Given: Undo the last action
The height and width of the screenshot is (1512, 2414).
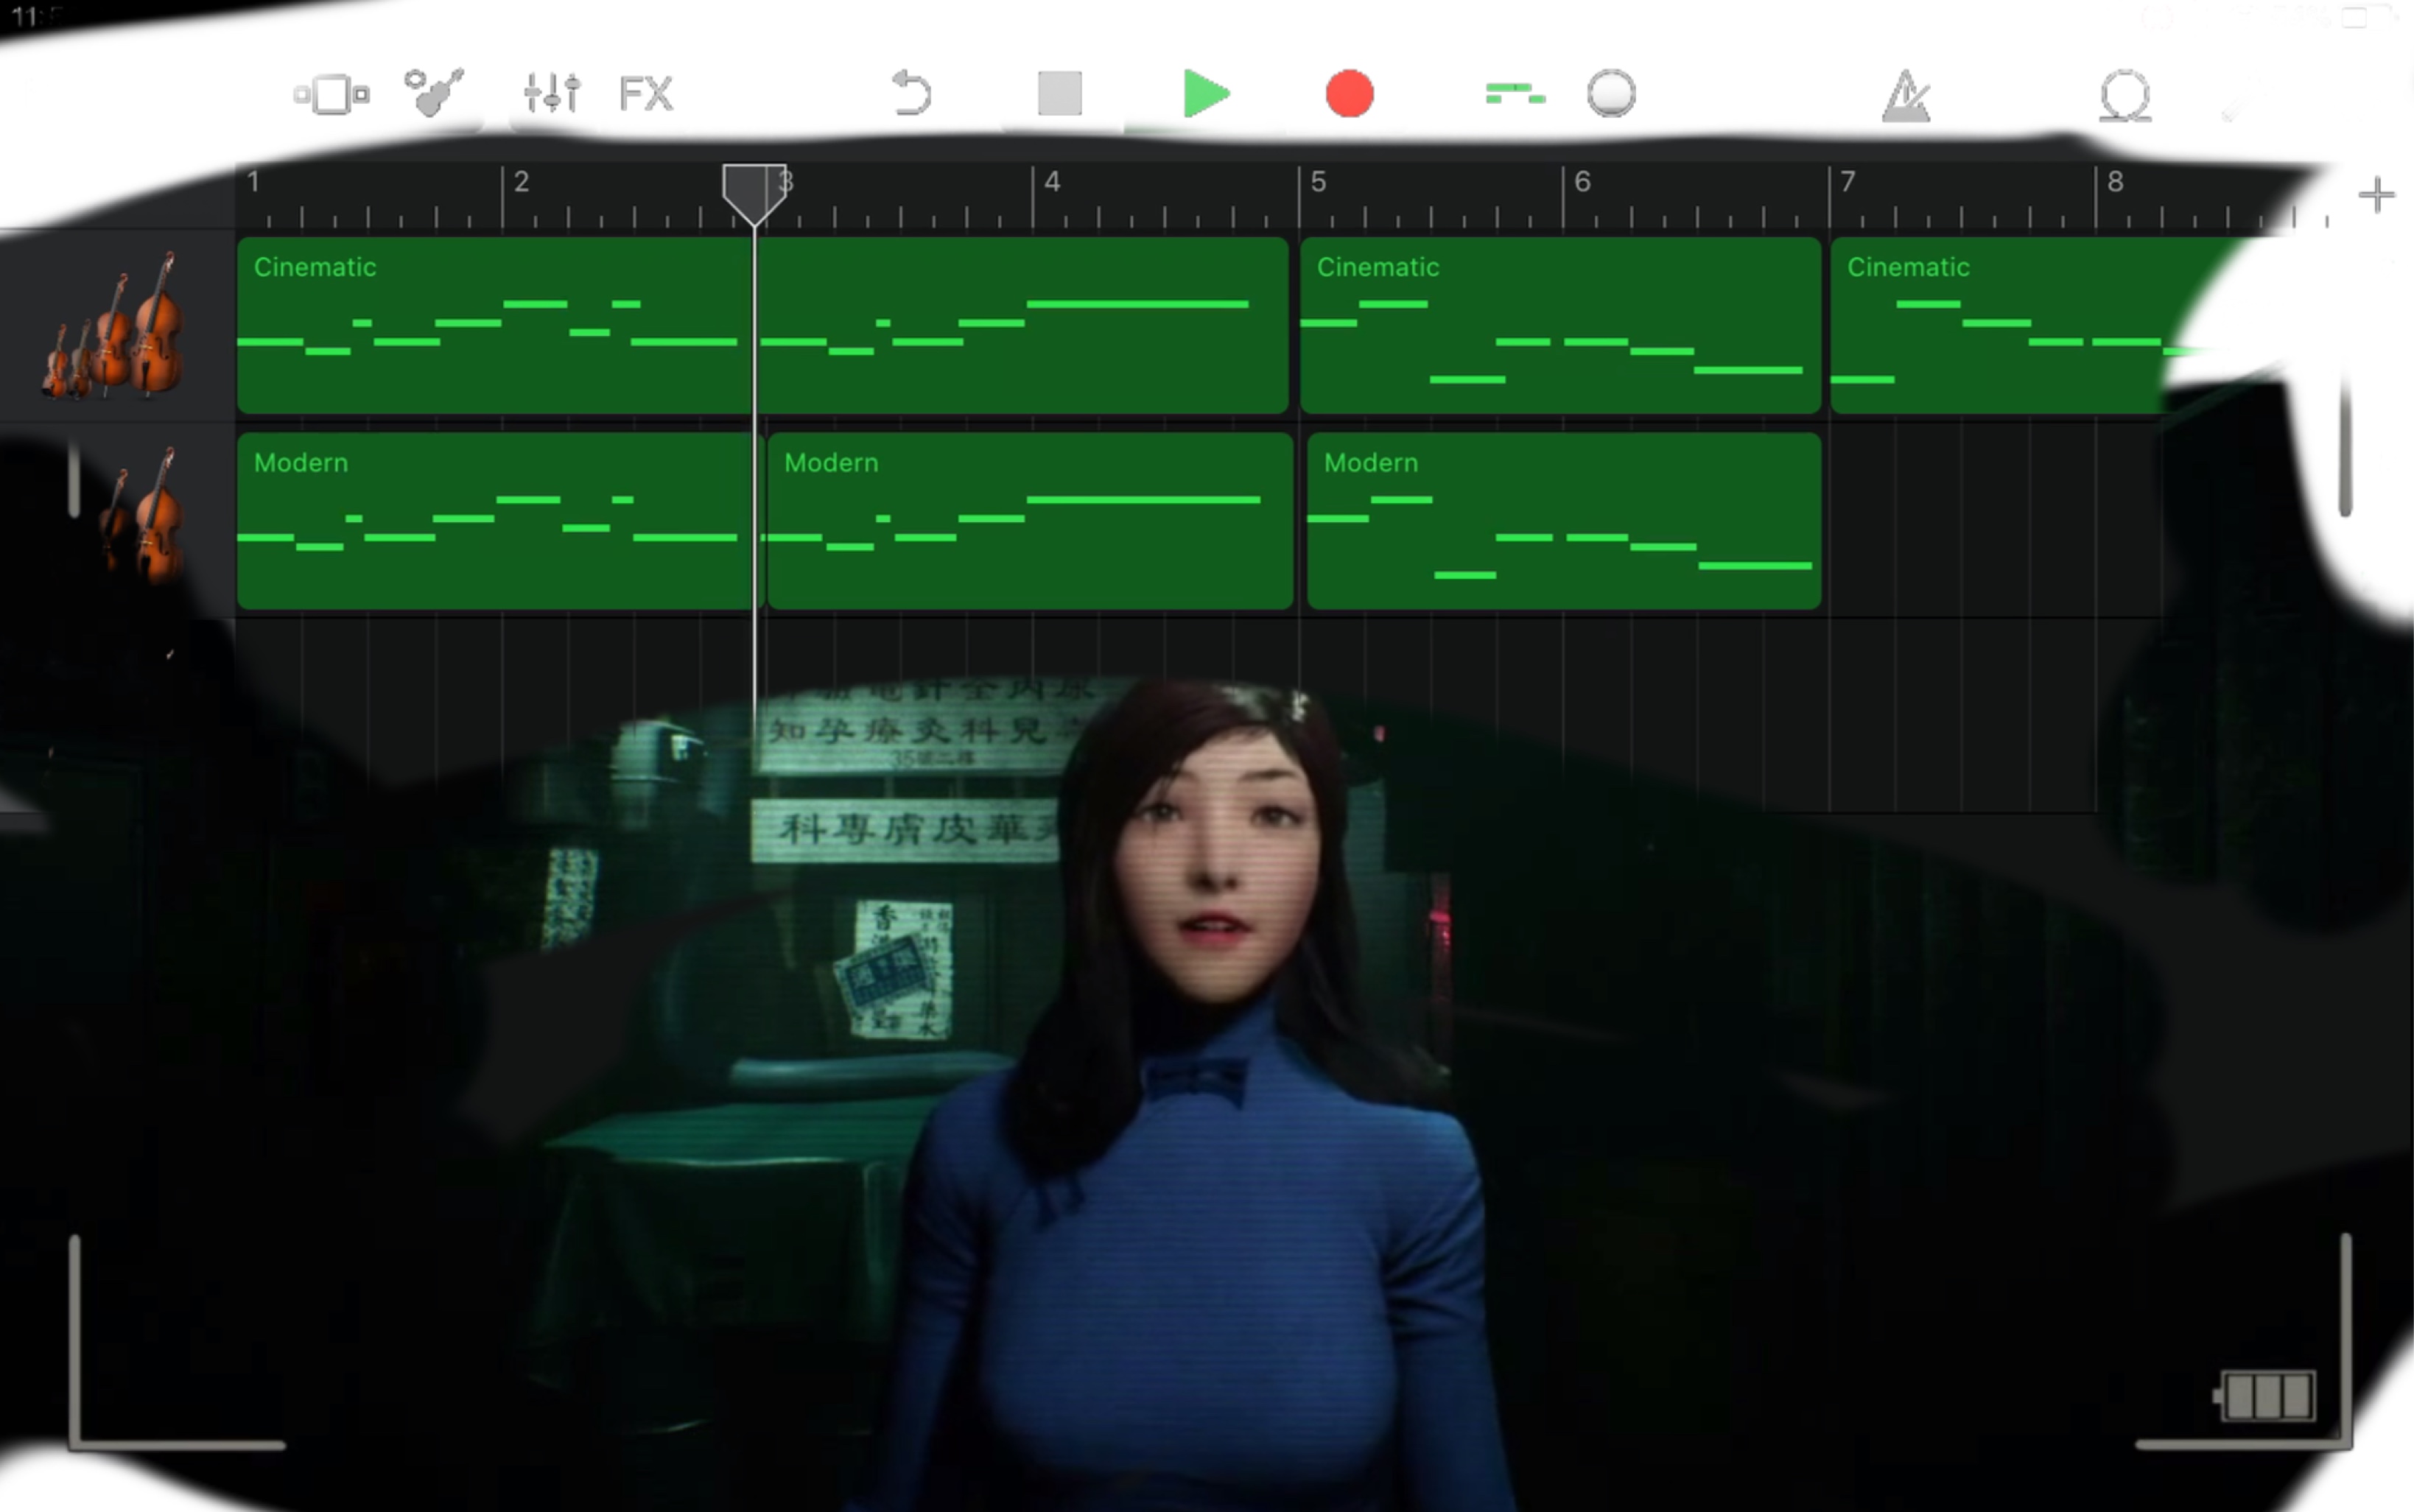Looking at the screenshot, I should 912,93.
